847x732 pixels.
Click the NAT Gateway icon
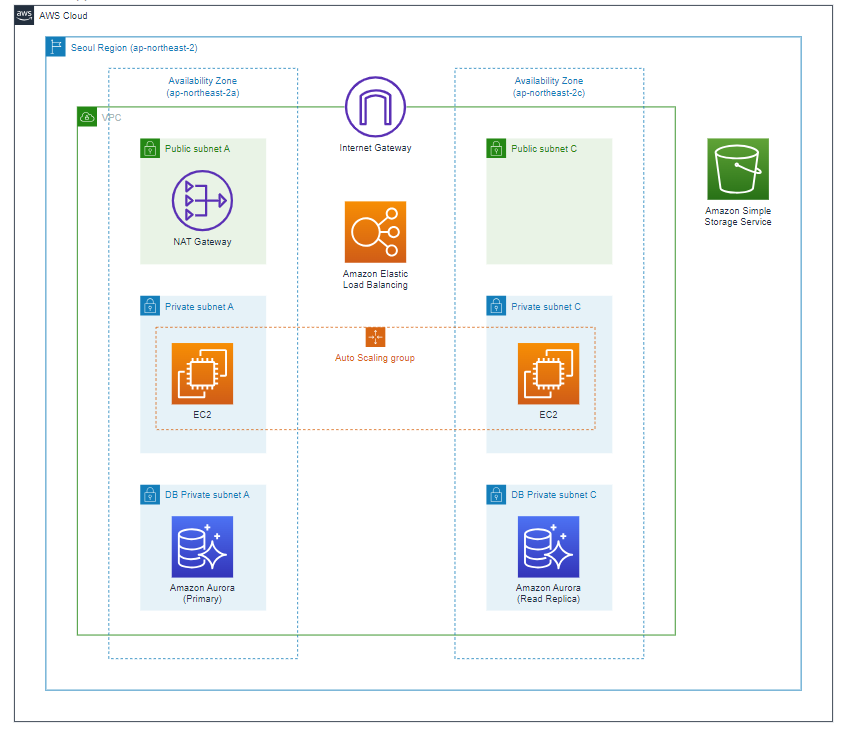click(202, 200)
